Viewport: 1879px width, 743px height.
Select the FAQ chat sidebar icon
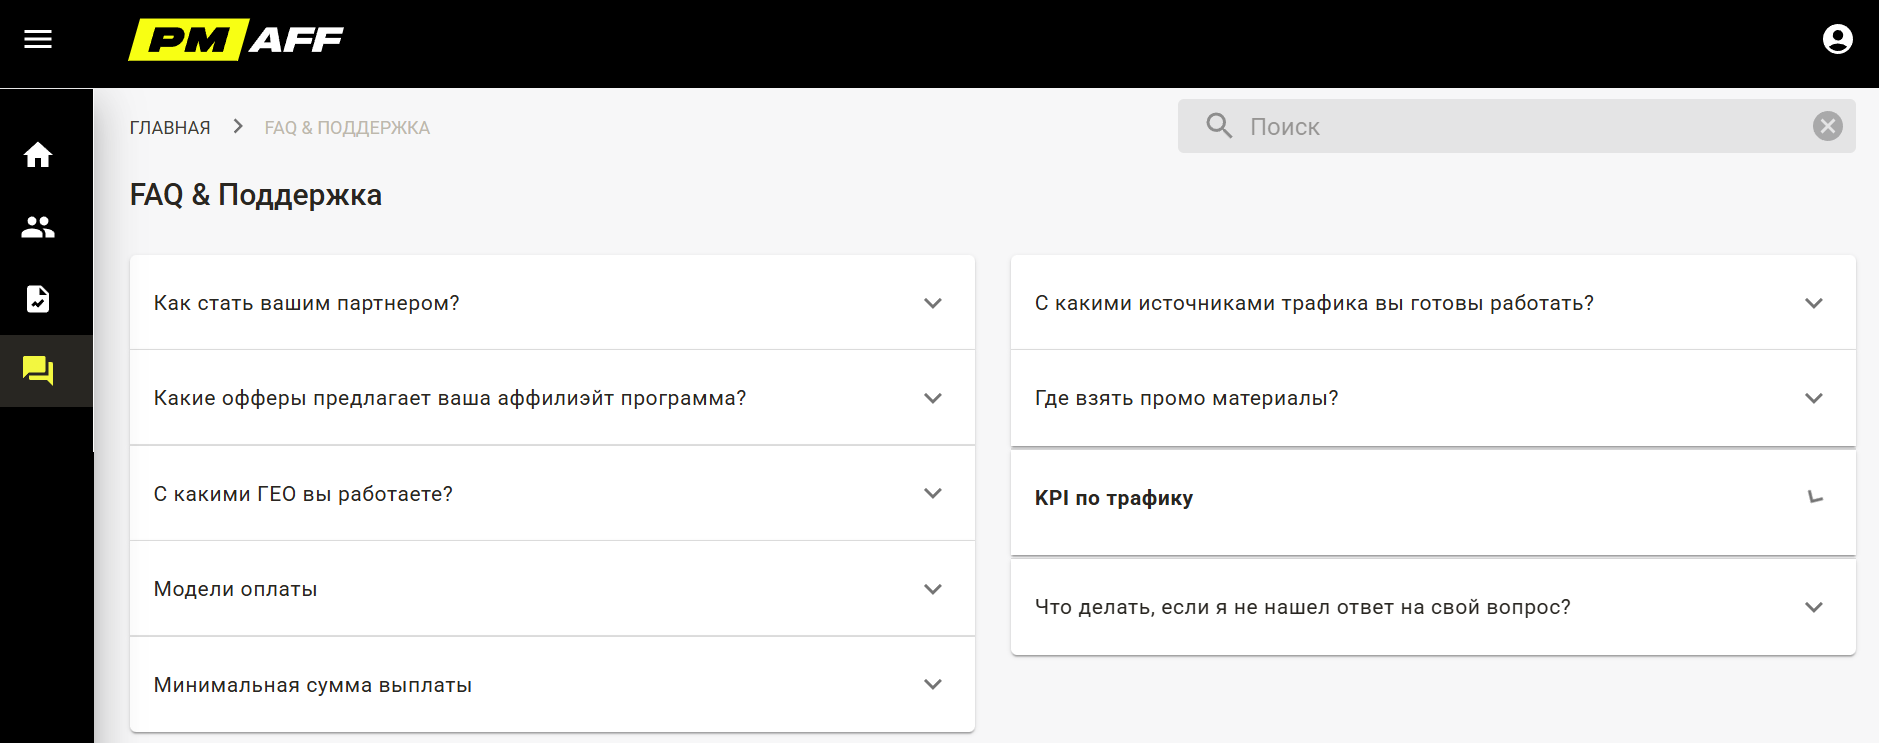tap(38, 371)
